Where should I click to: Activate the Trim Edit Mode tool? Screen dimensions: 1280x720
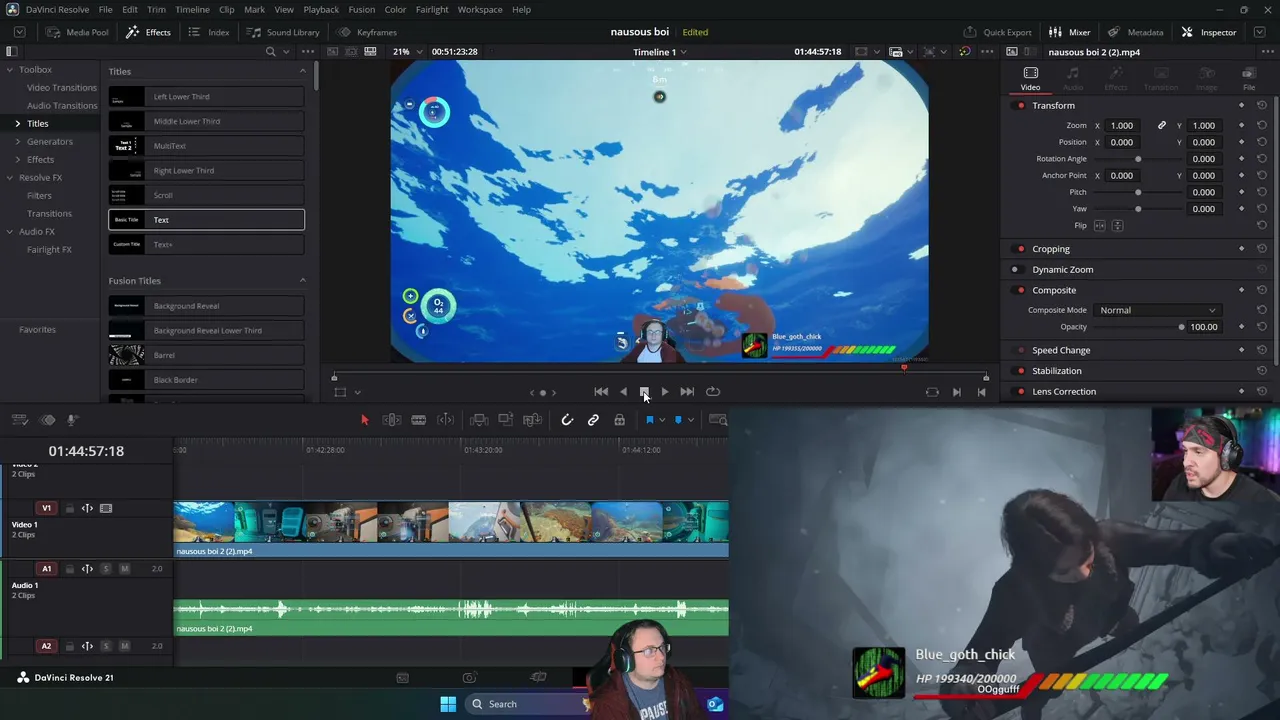[392, 420]
